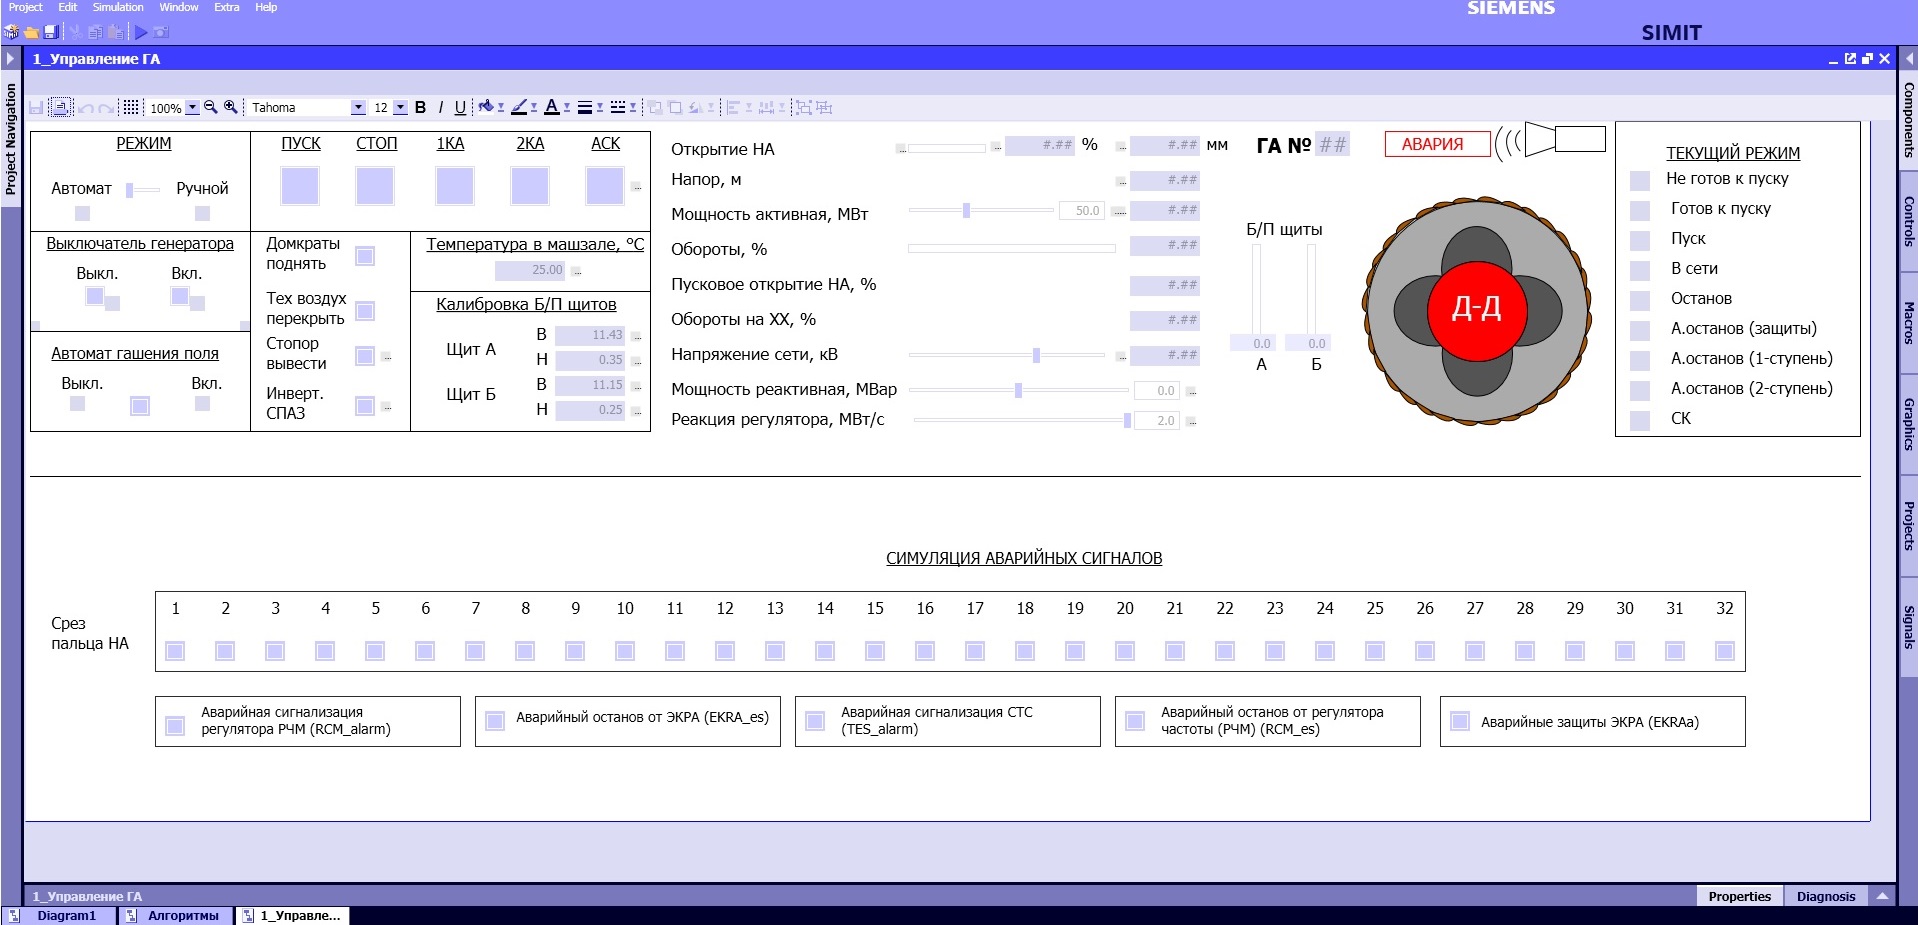Click the Температура в машзале input field
Image resolution: width=1918 pixels, height=925 pixels.
[x=531, y=270]
